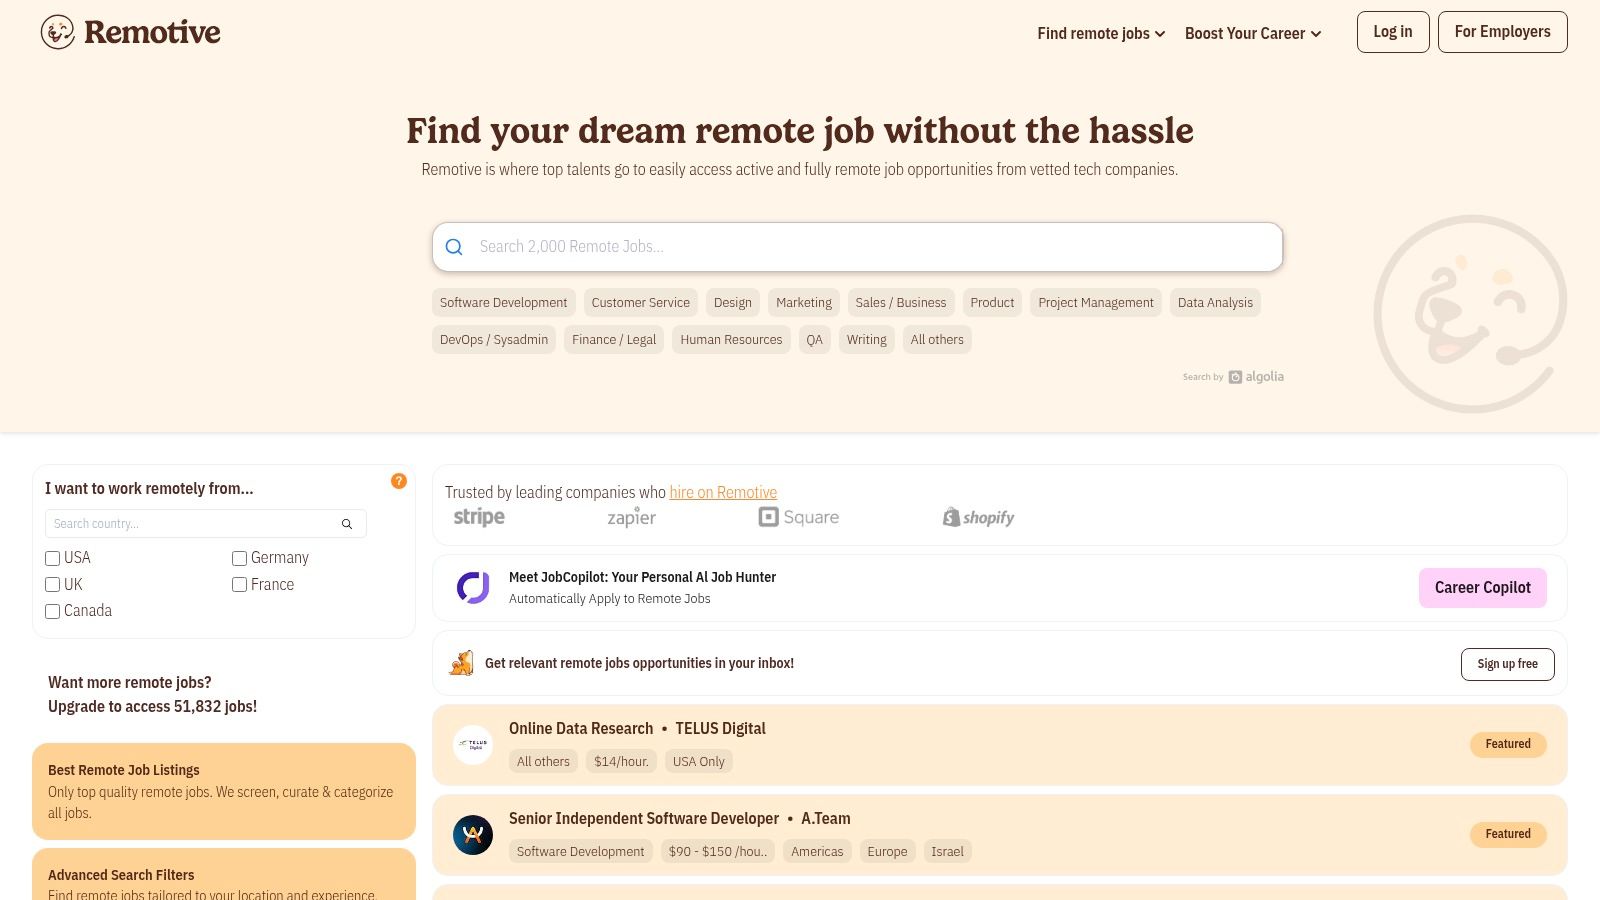Click Meet JobCopilot: Your Personal AI Job Hunter
The height and width of the screenshot is (900, 1600).
642,578
